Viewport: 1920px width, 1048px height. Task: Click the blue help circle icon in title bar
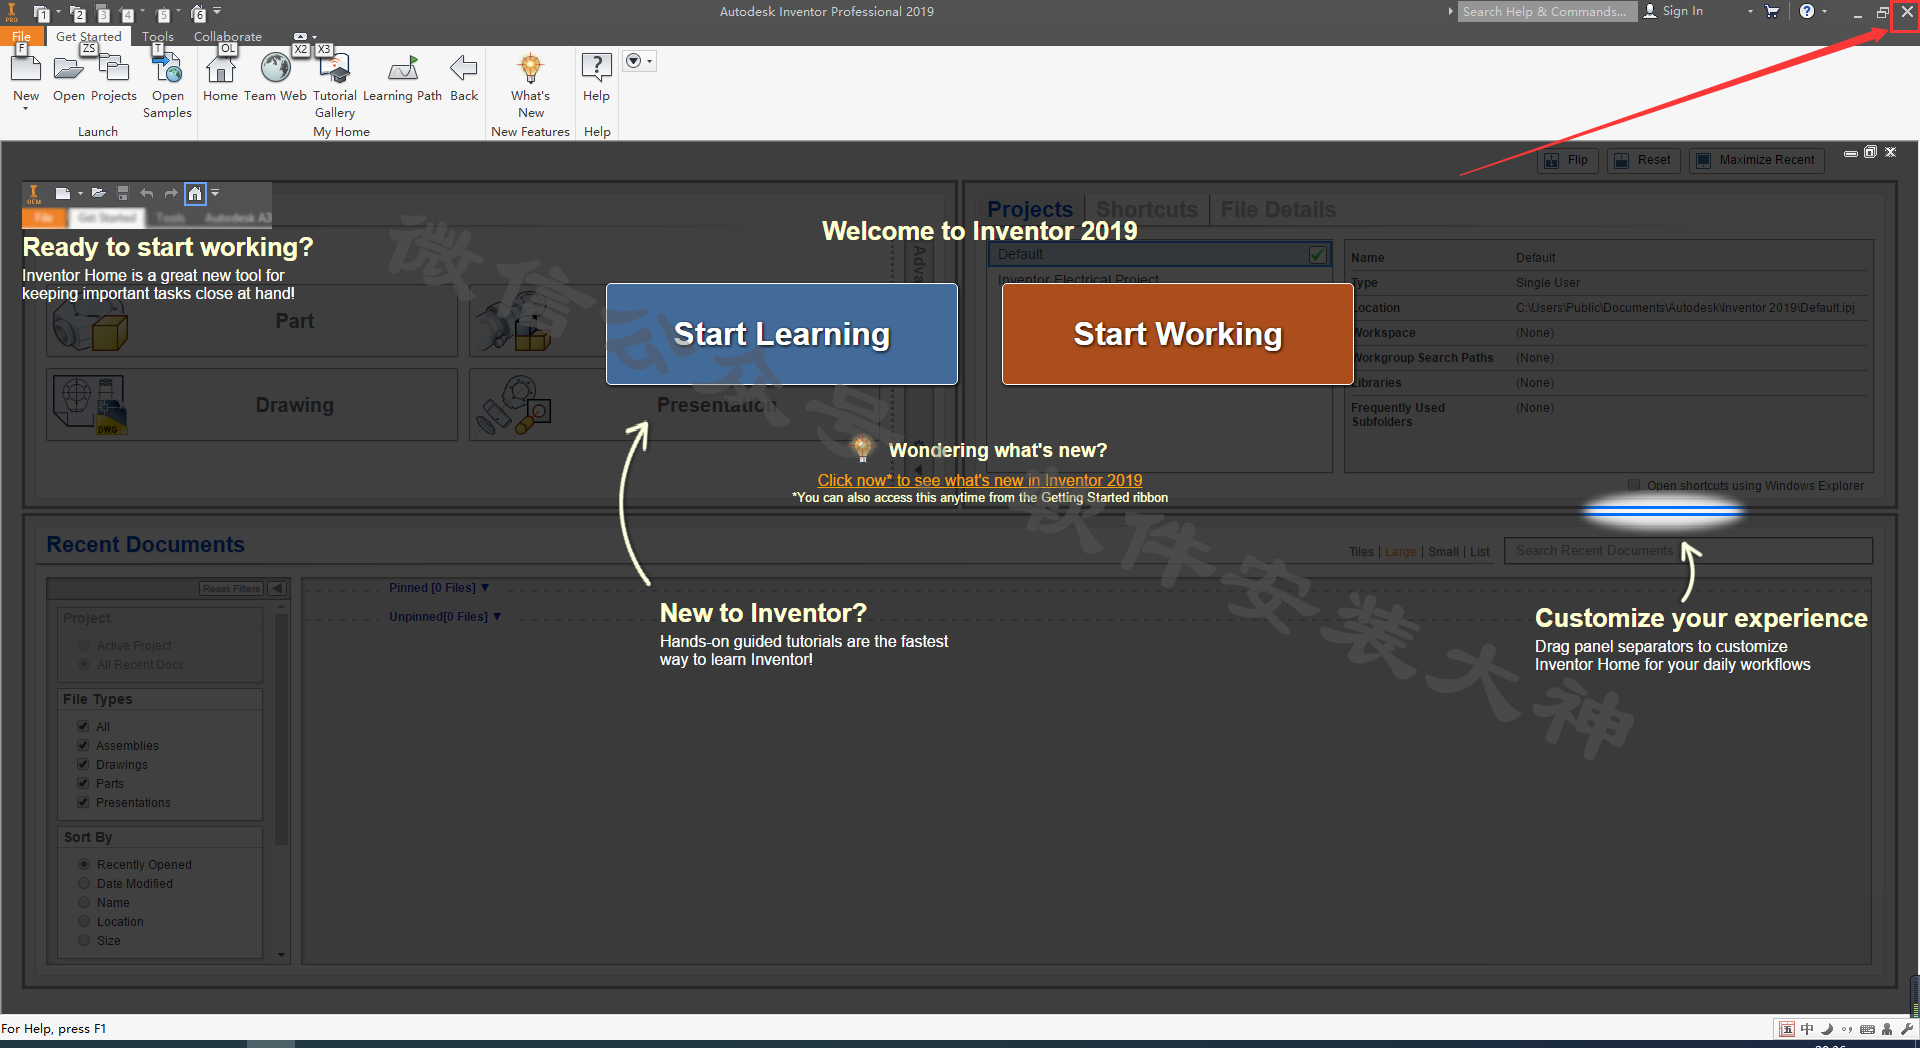point(1807,11)
